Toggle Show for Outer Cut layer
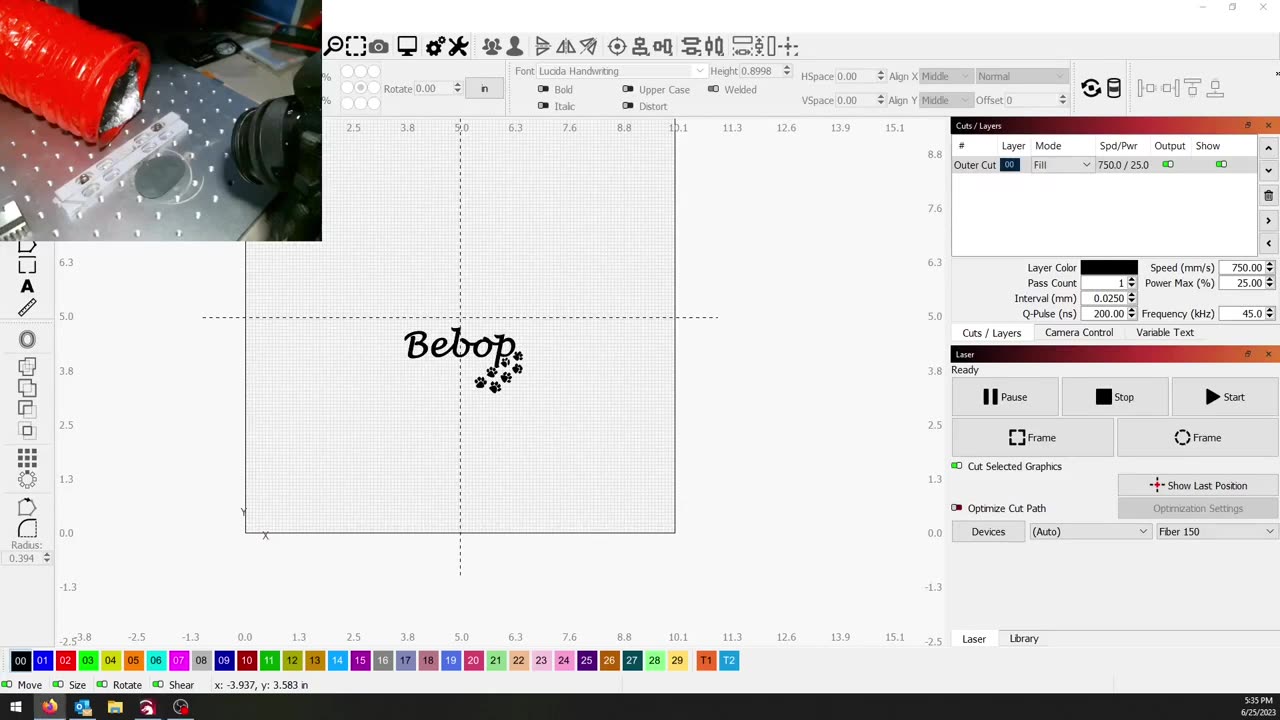Image resolution: width=1280 pixels, height=720 pixels. (1221, 165)
